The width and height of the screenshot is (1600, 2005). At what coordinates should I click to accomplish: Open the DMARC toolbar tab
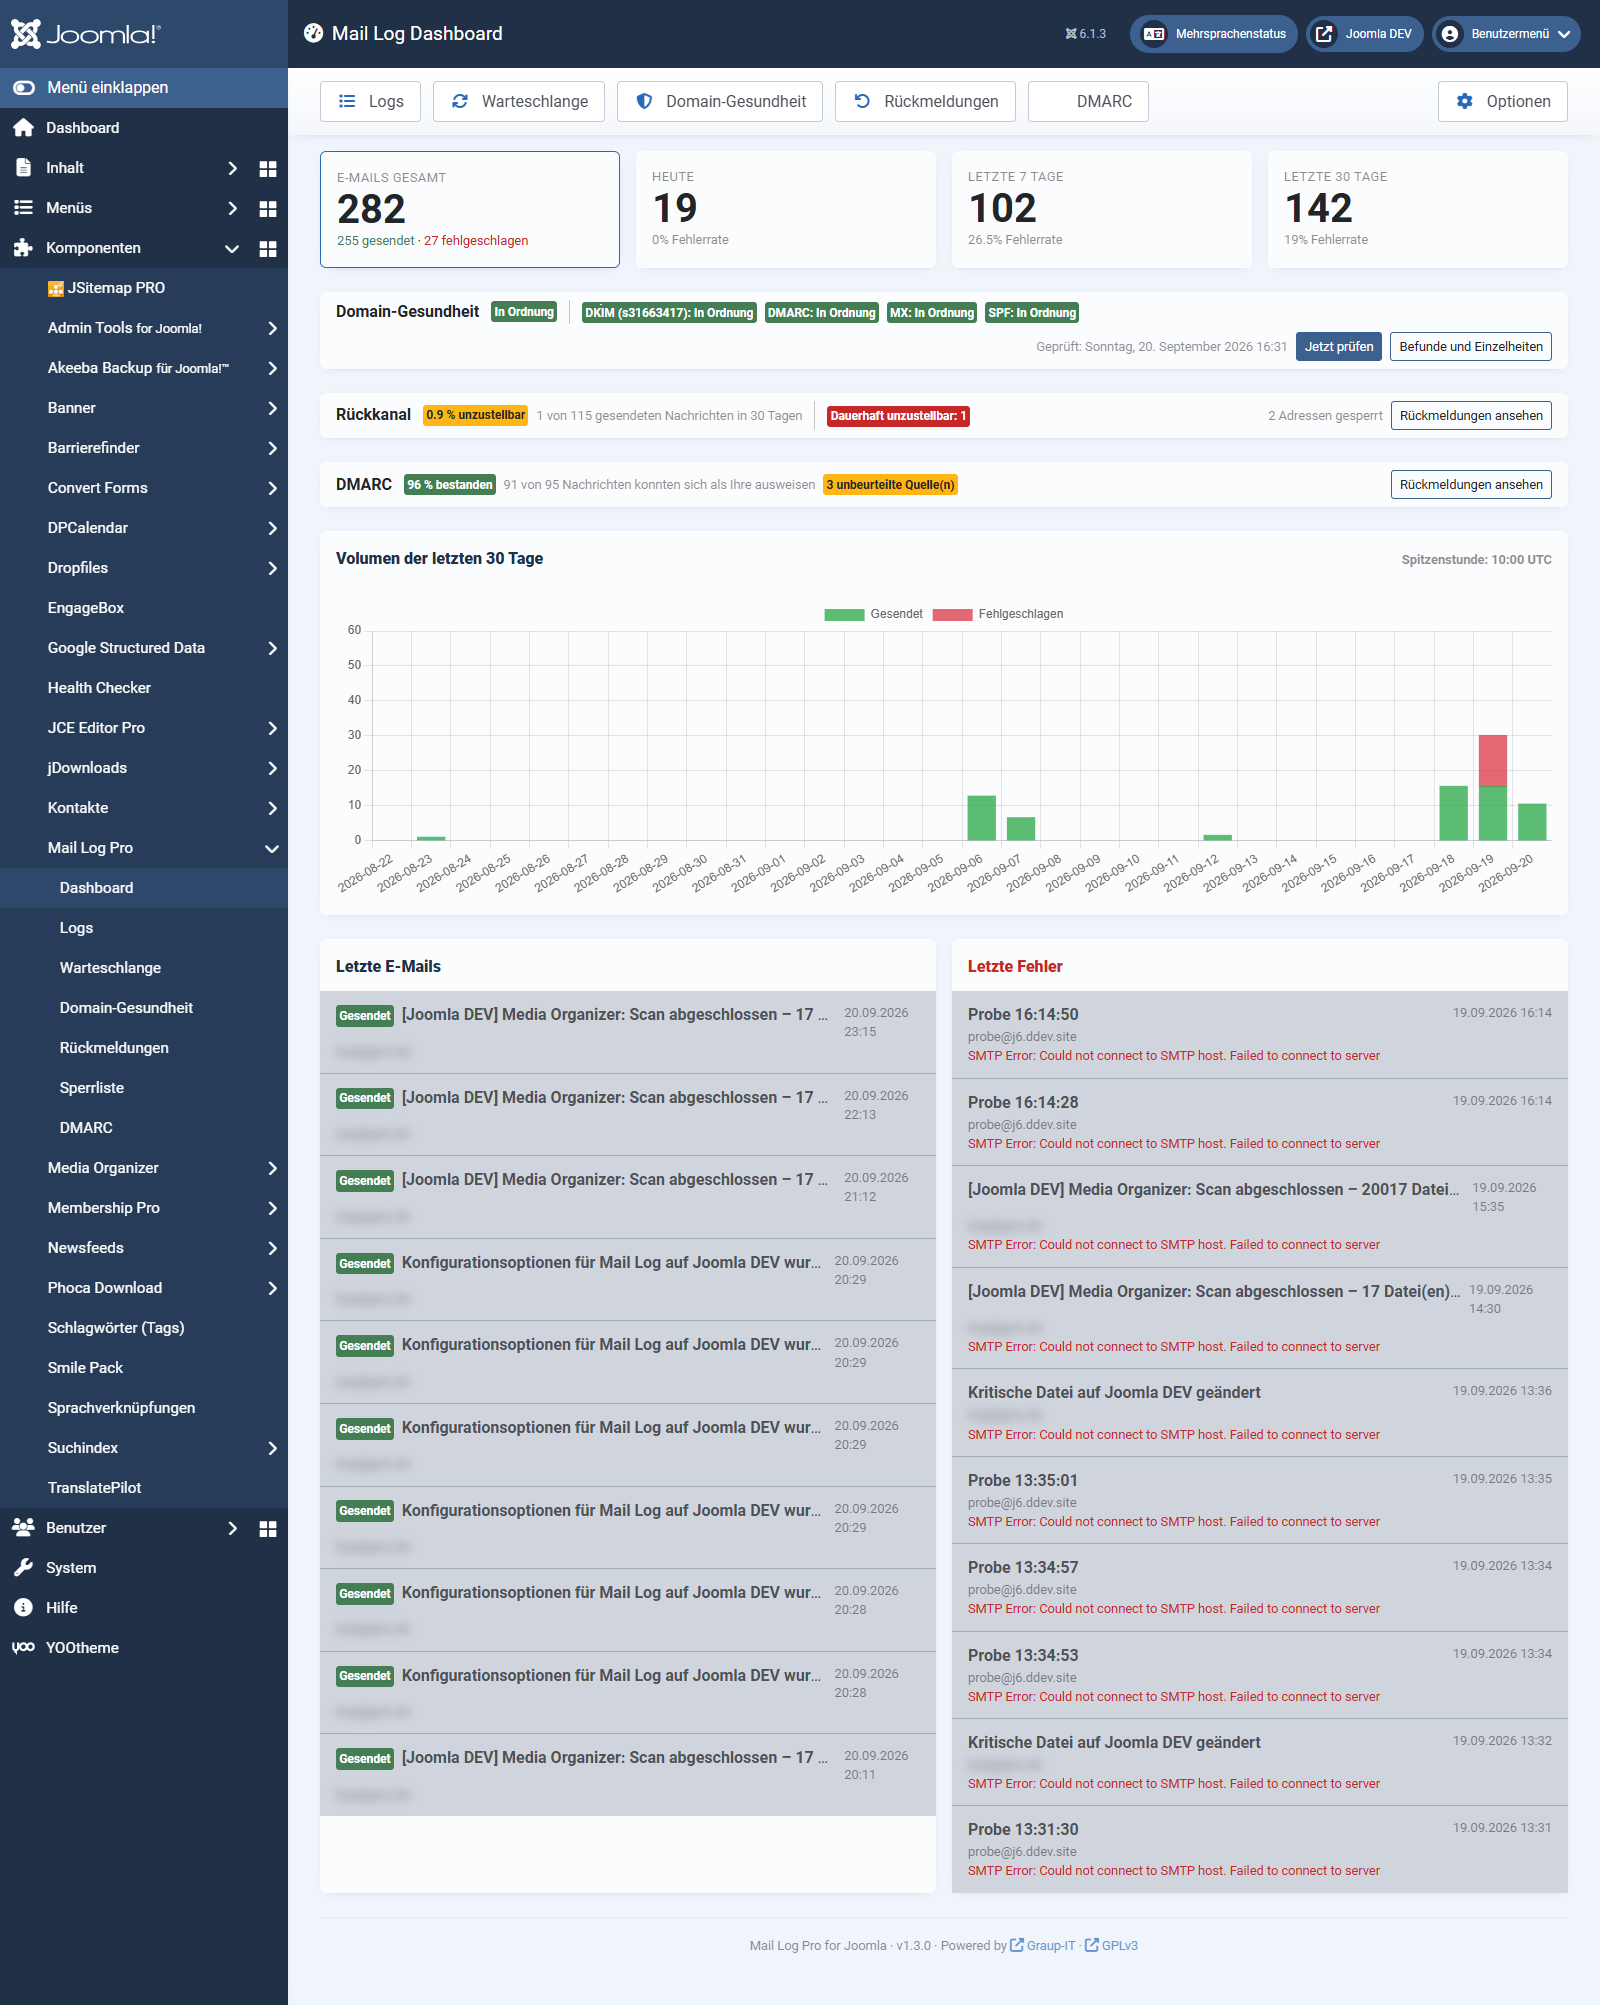pos(1088,101)
